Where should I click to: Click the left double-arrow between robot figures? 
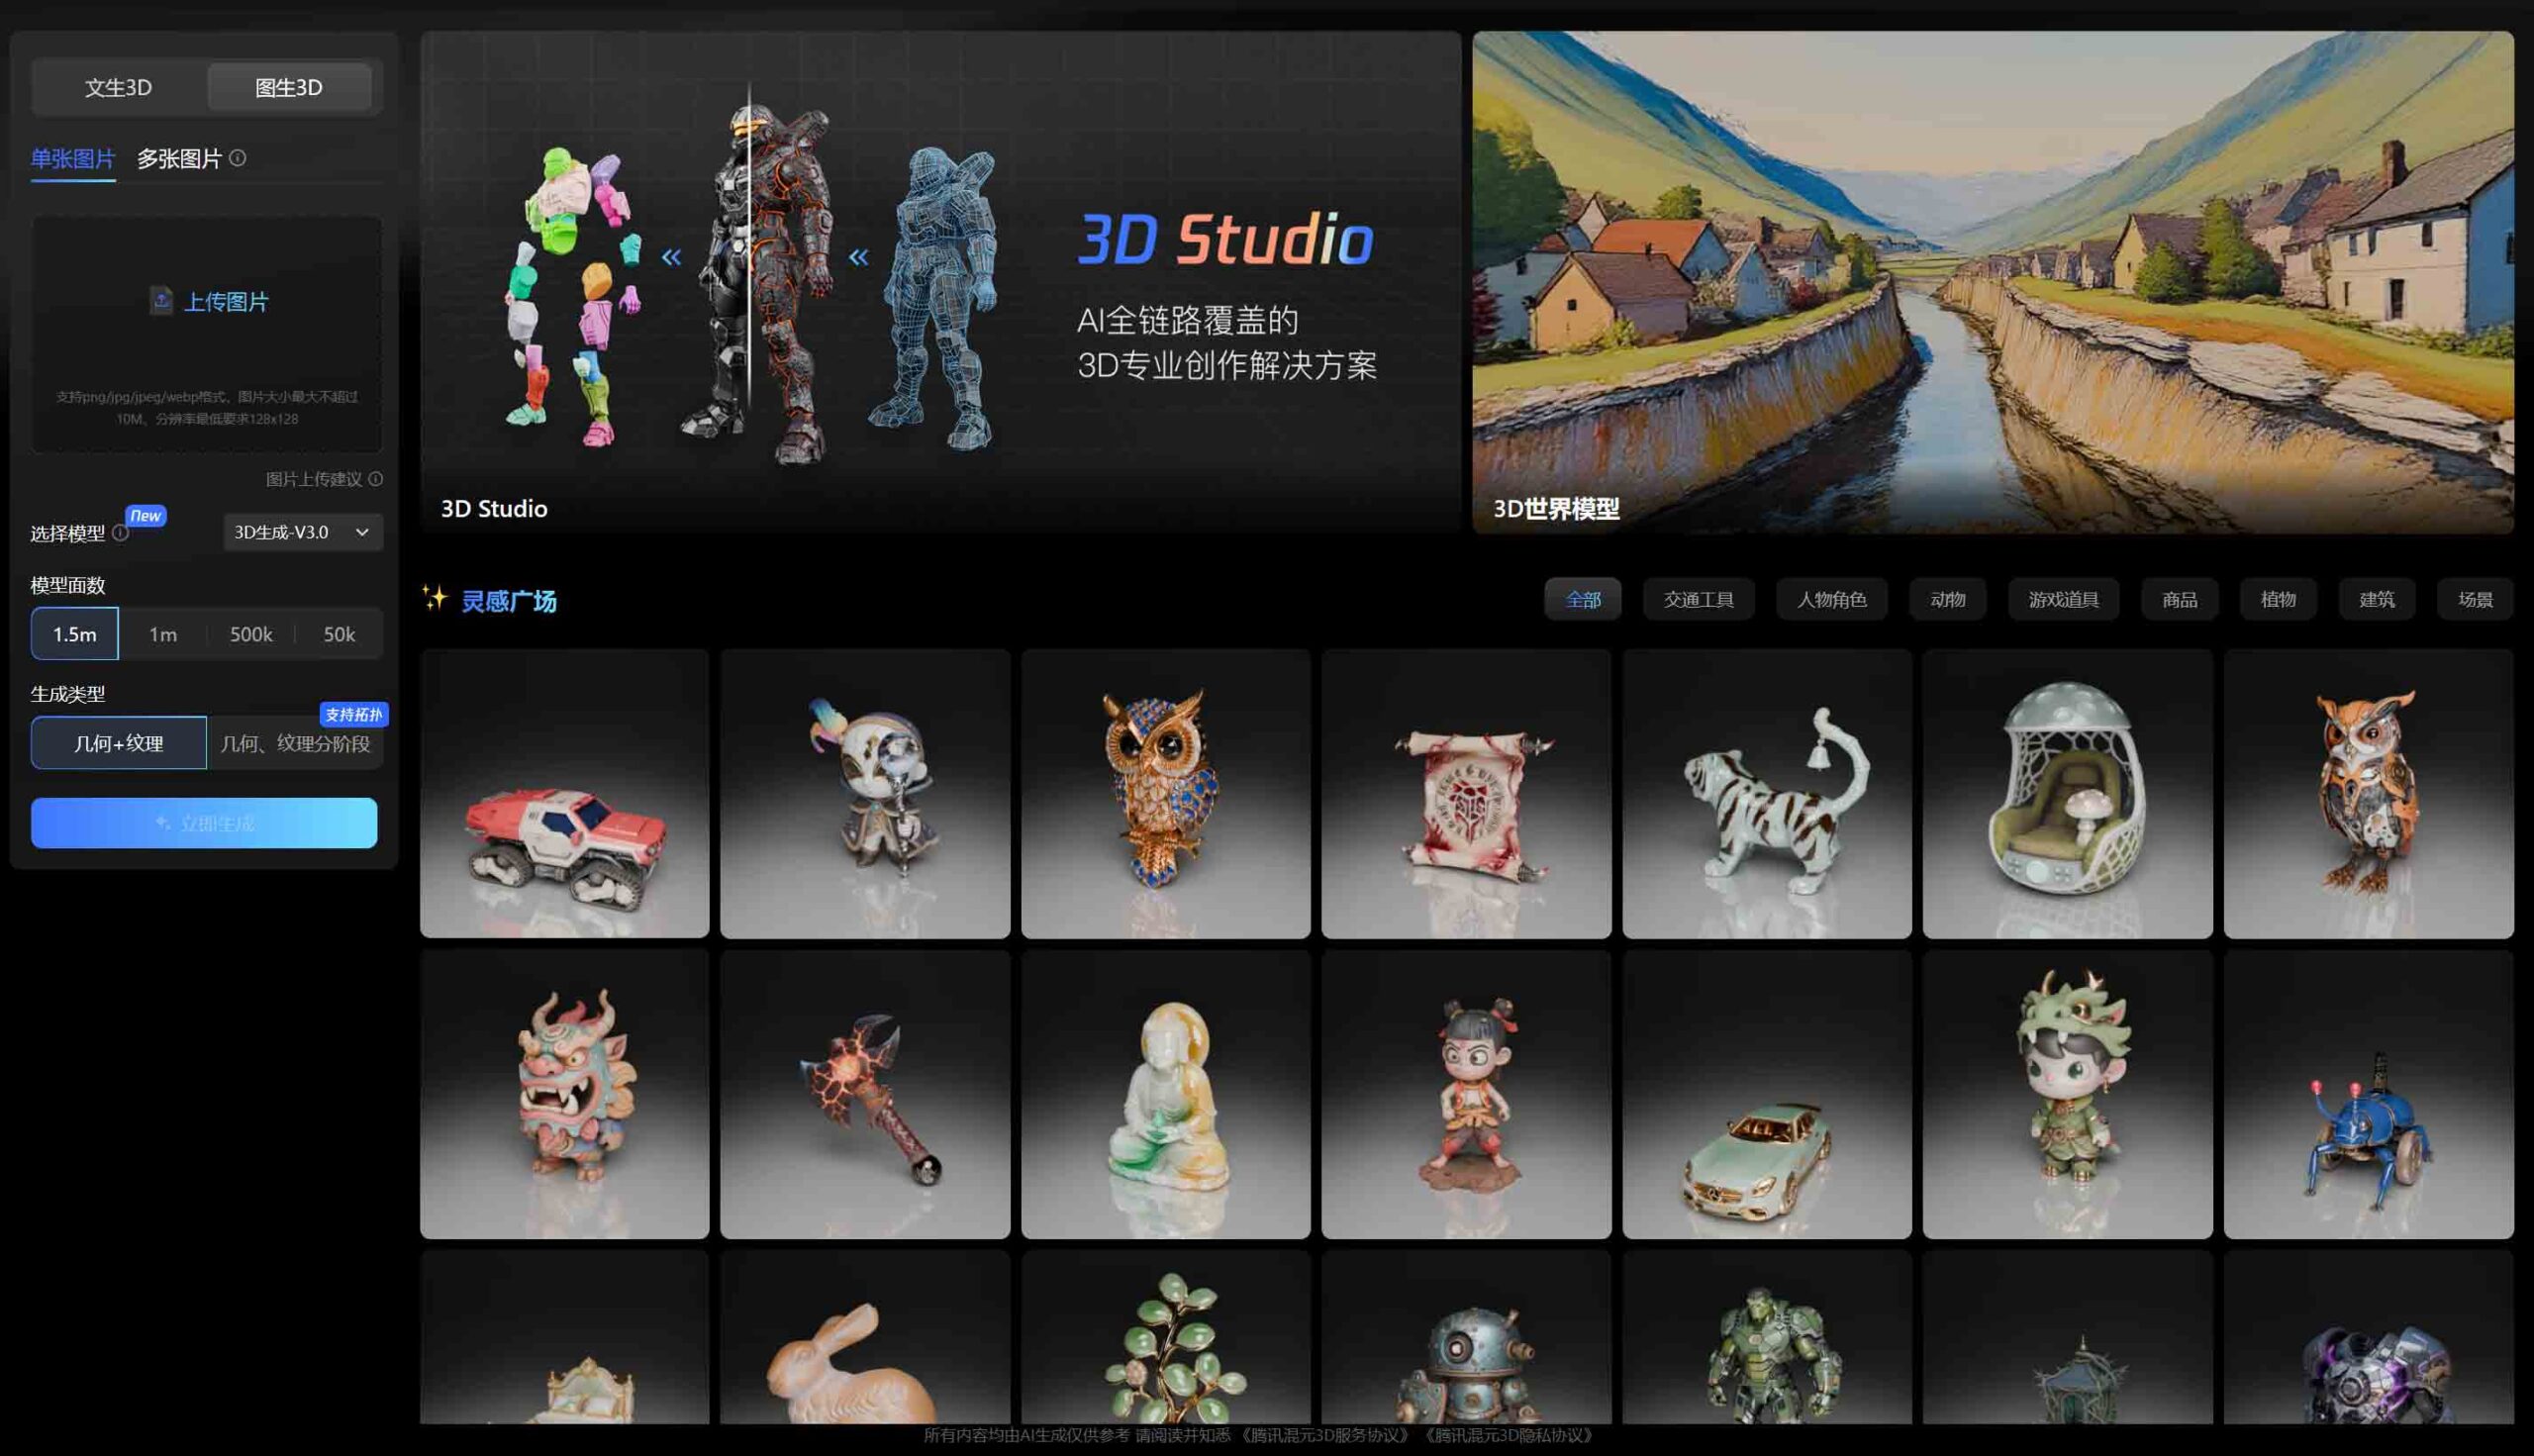(671, 258)
